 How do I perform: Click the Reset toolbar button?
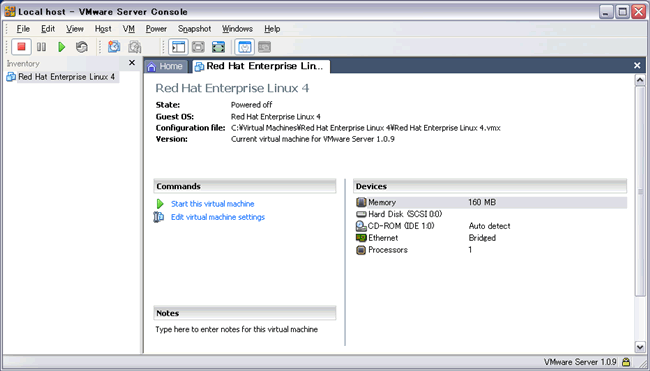82,47
